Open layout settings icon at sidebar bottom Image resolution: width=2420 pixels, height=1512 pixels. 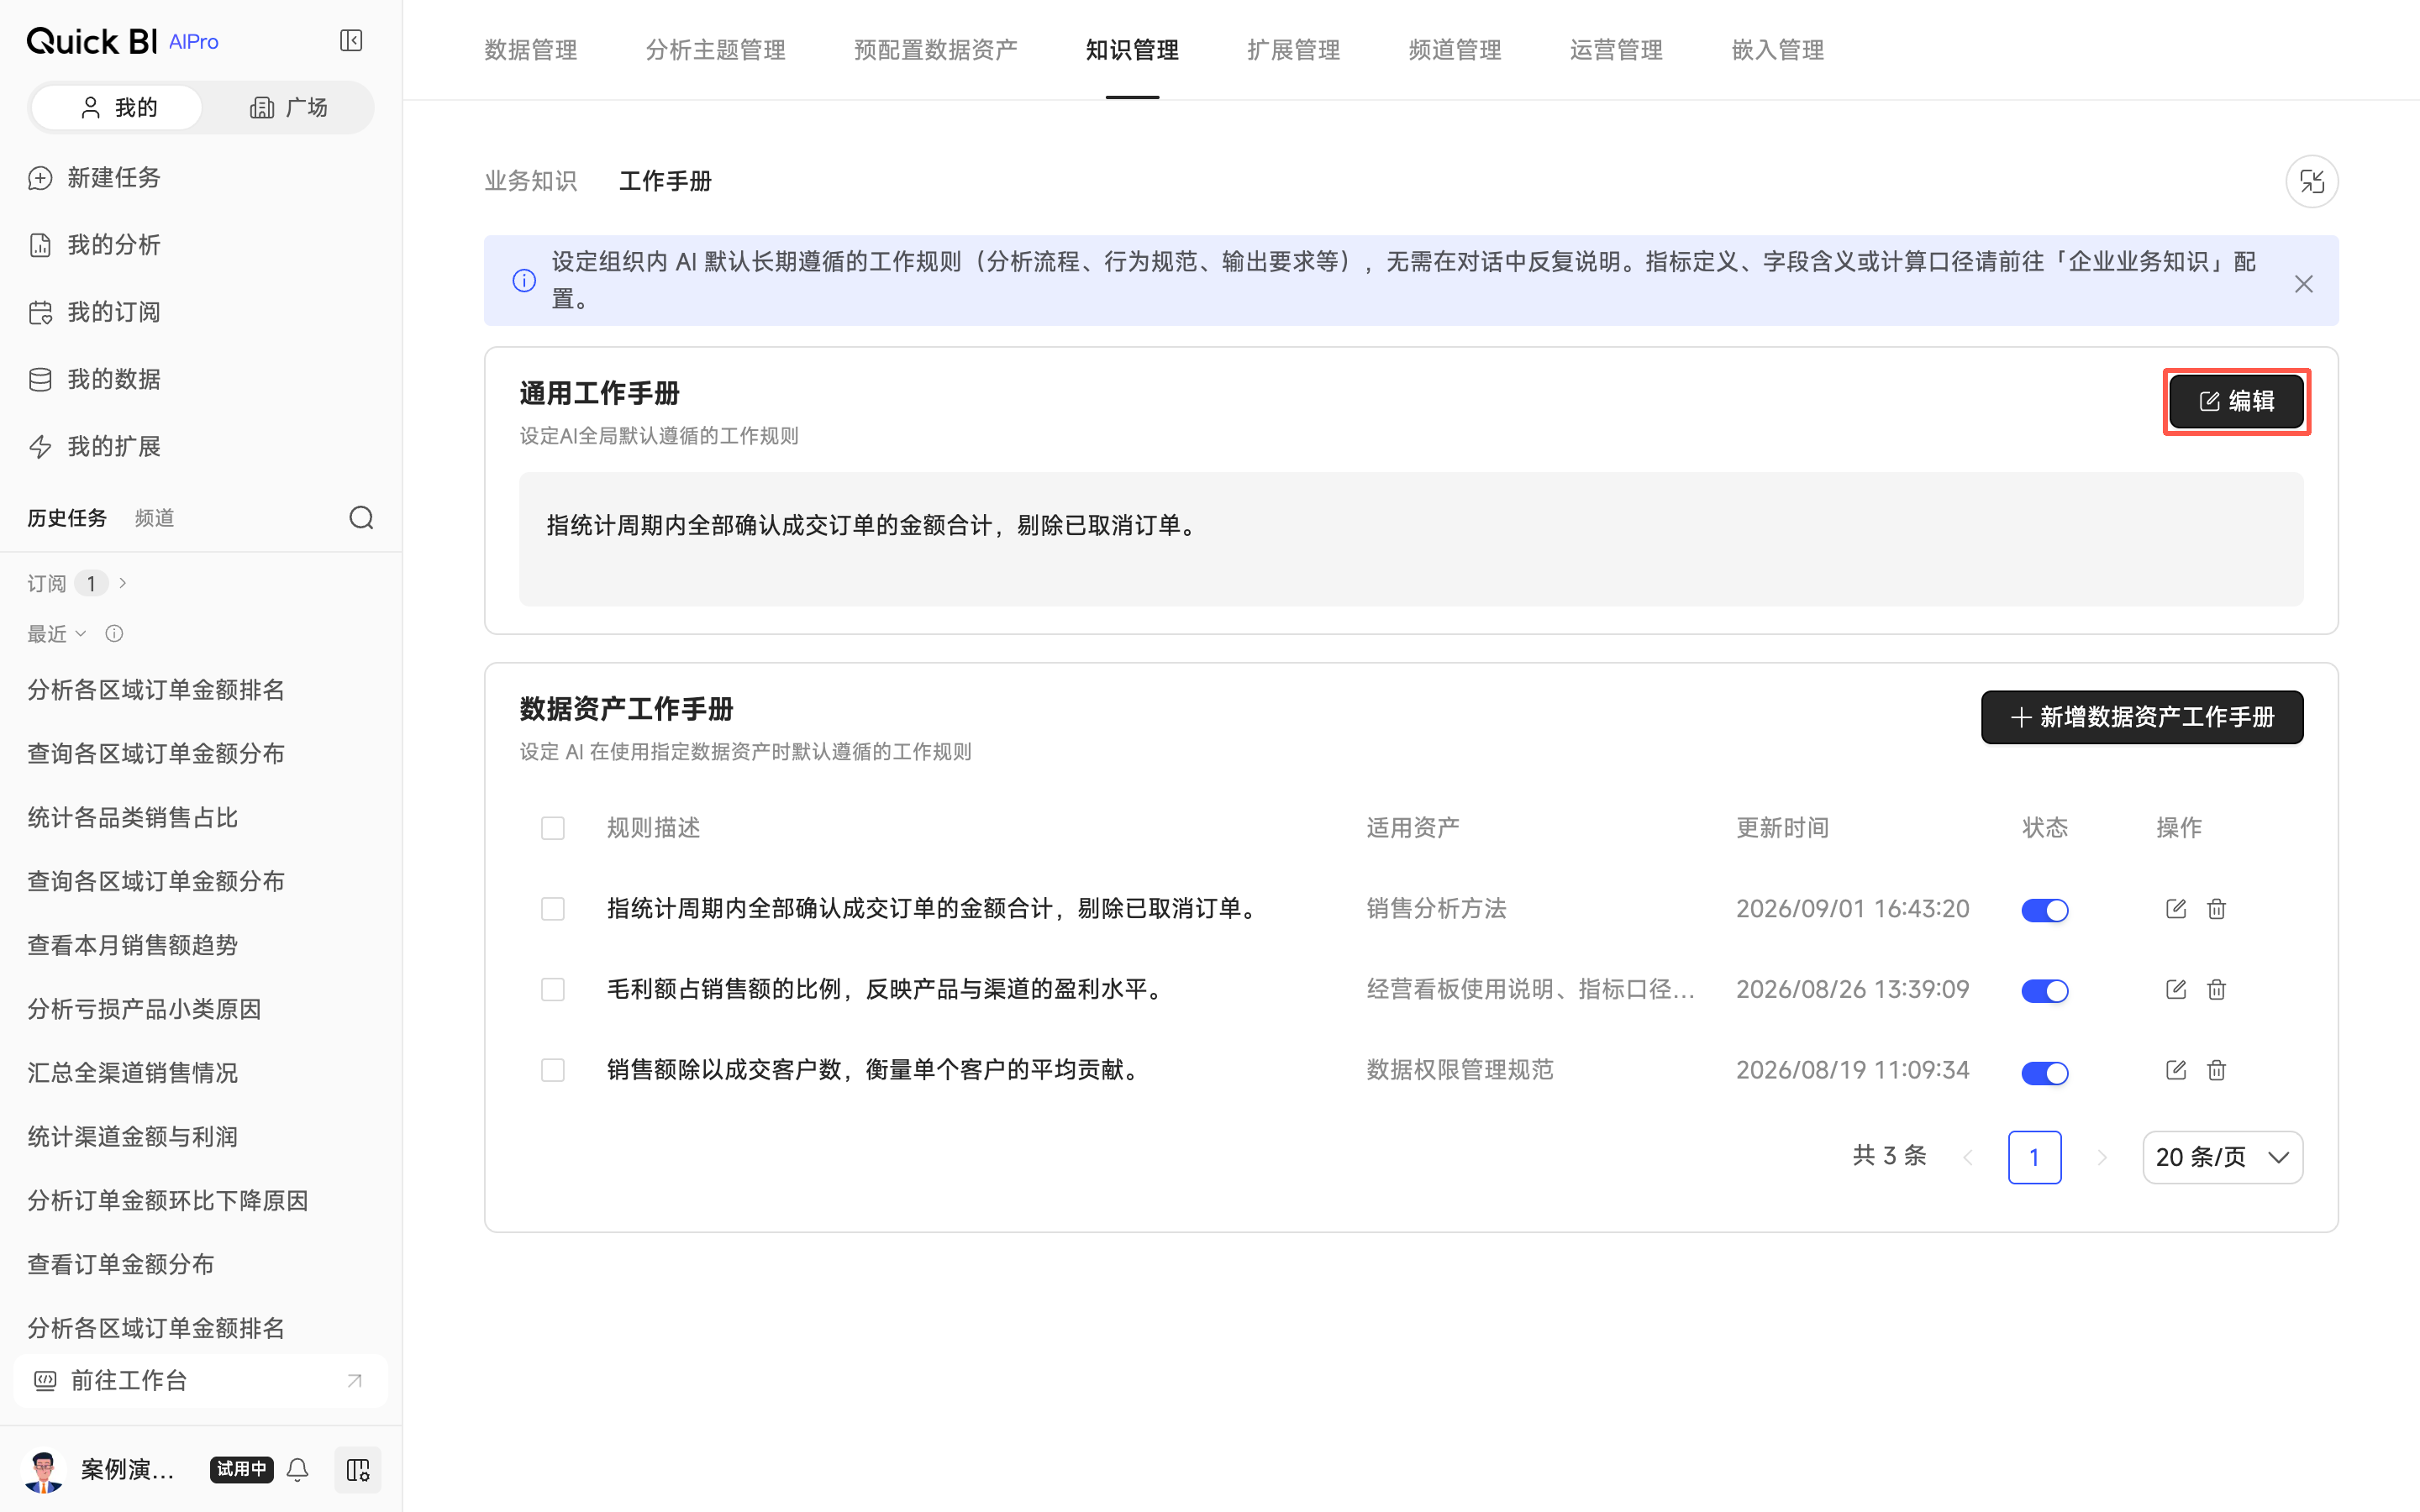[357, 1469]
